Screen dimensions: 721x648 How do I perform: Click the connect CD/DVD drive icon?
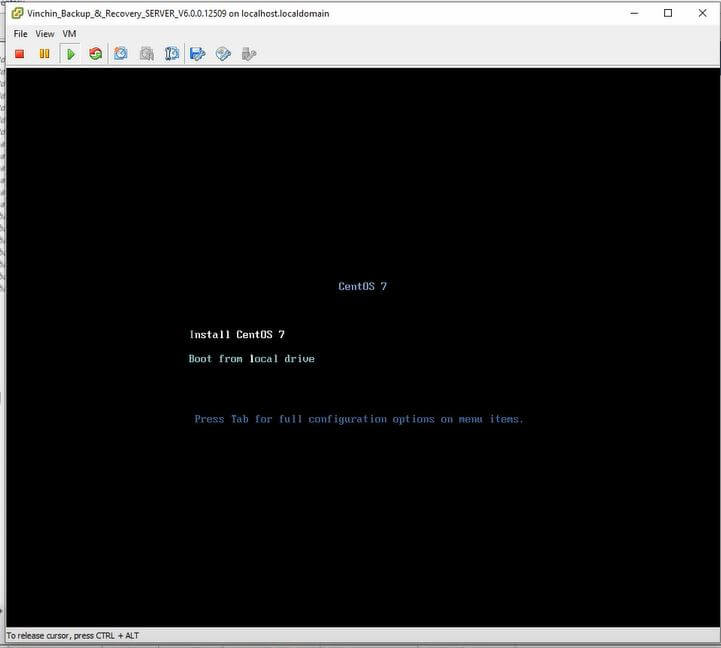coord(223,54)
